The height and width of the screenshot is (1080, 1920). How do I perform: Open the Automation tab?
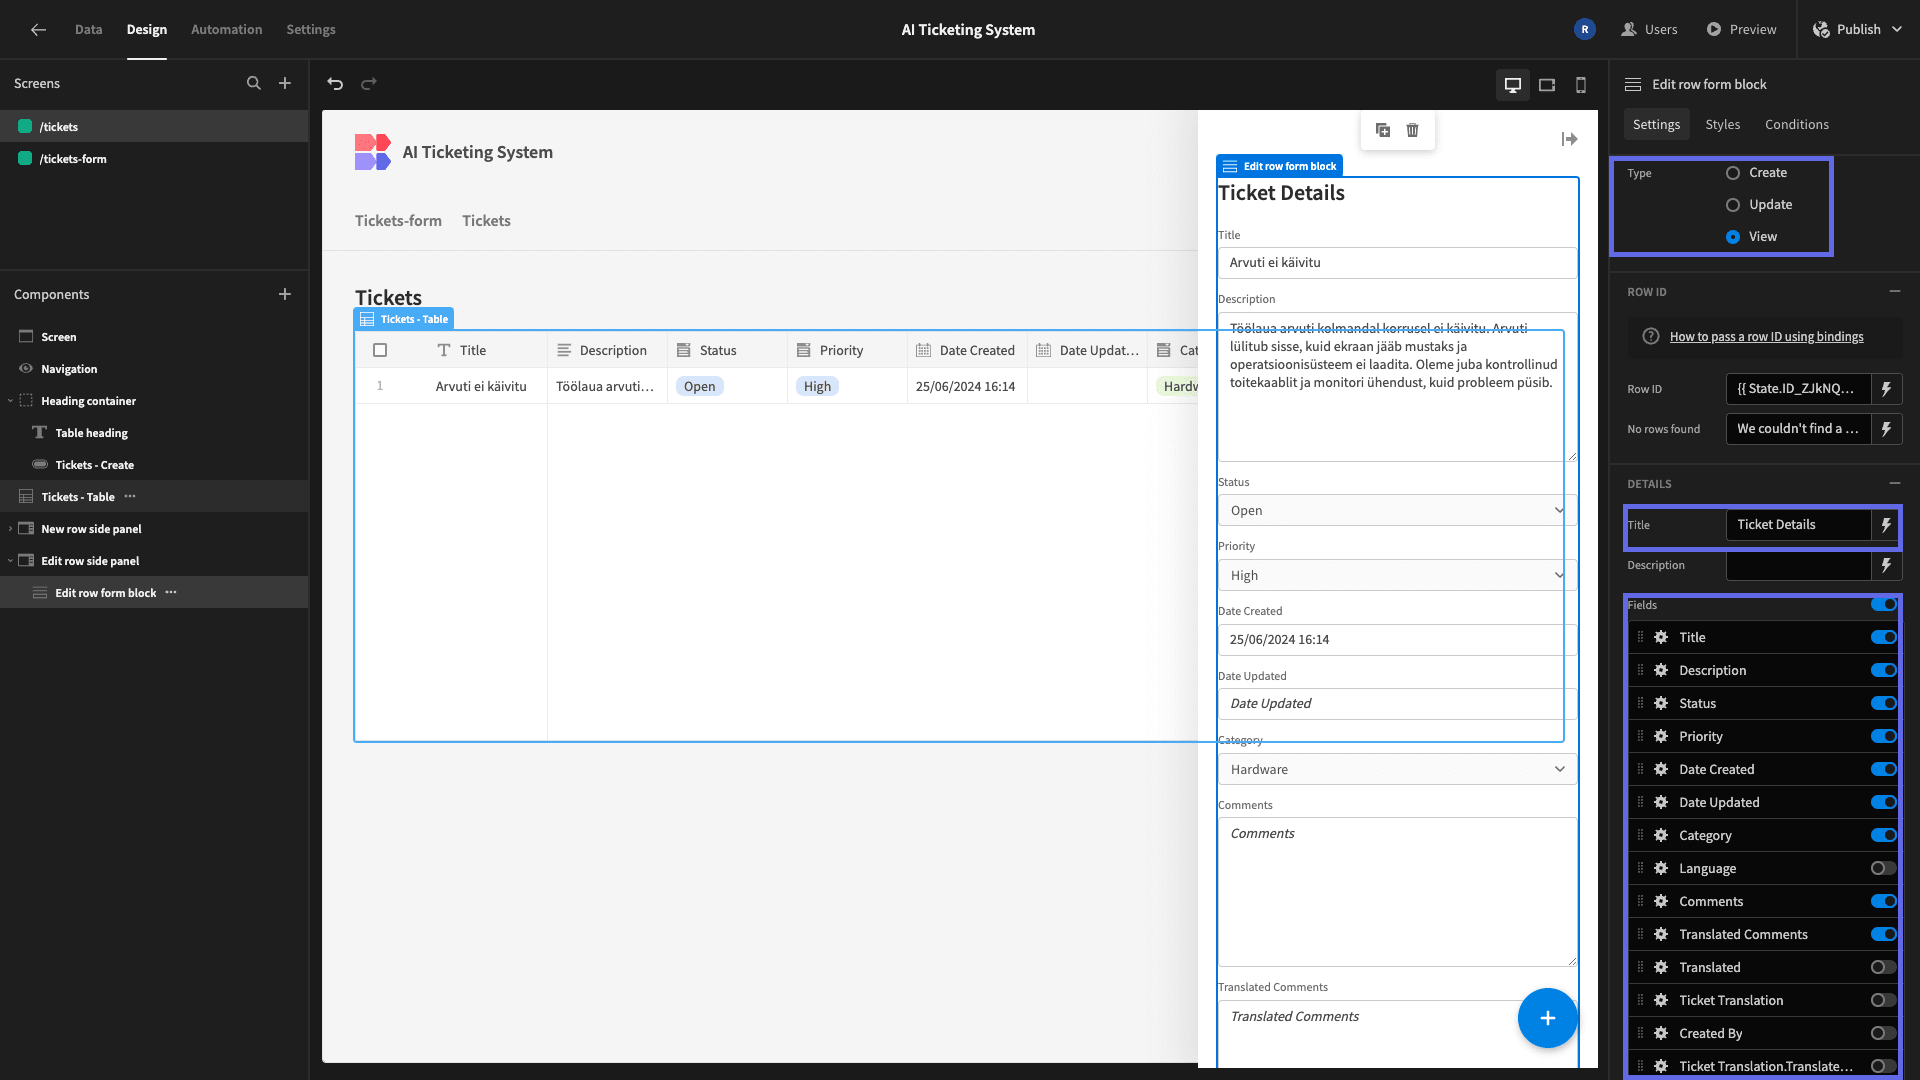pyautogui.click(x=226, y=30)
